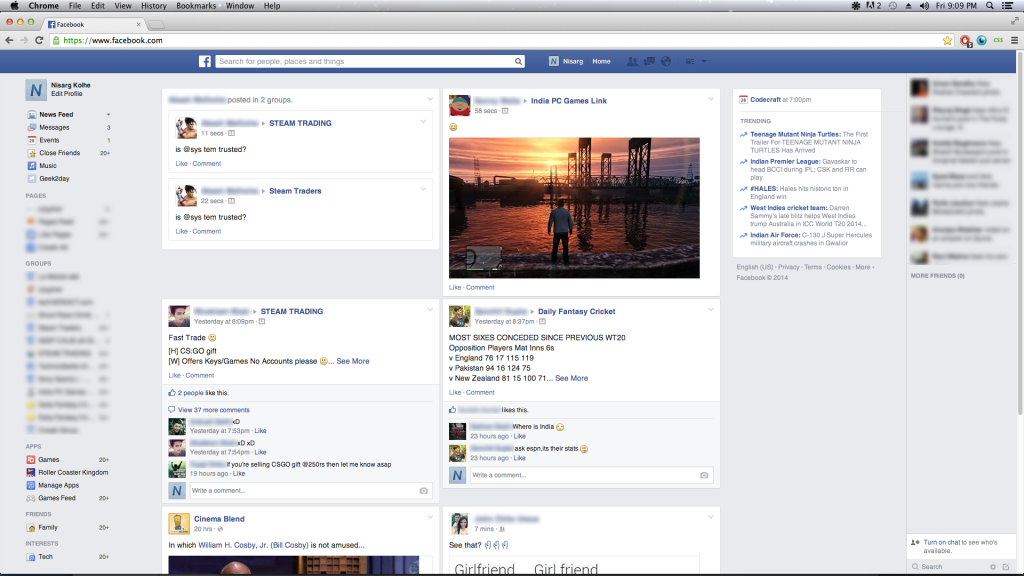Image resolution: width=1024 pixels, height=576 pixels.
Task: Click the Games app icon in the sidebar
Action: [x=31, y=460]
